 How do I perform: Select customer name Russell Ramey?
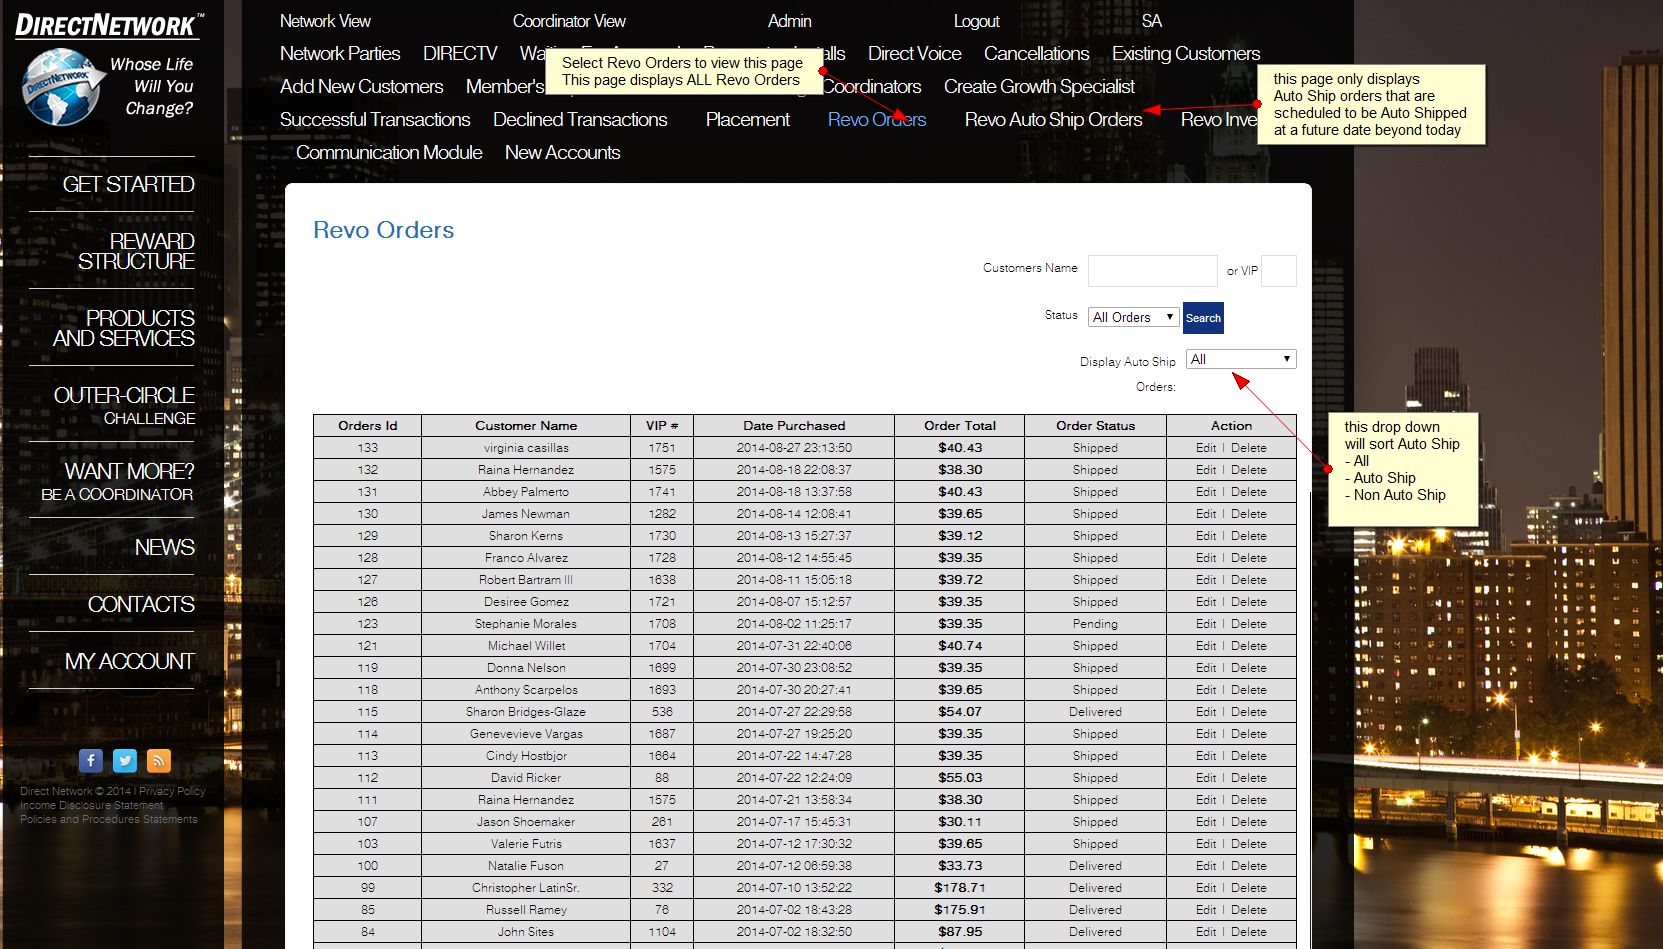[x=526, y=910]
